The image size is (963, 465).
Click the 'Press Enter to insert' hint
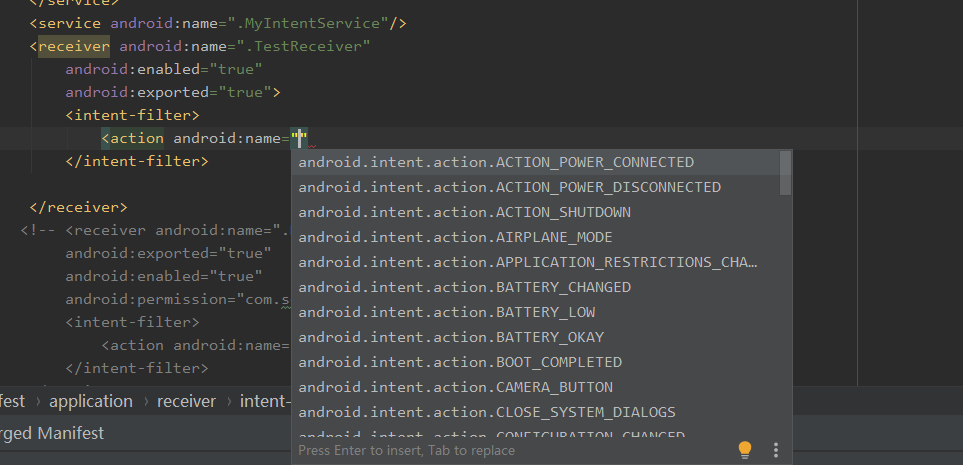pyautogui.click(x=407, y=451)
